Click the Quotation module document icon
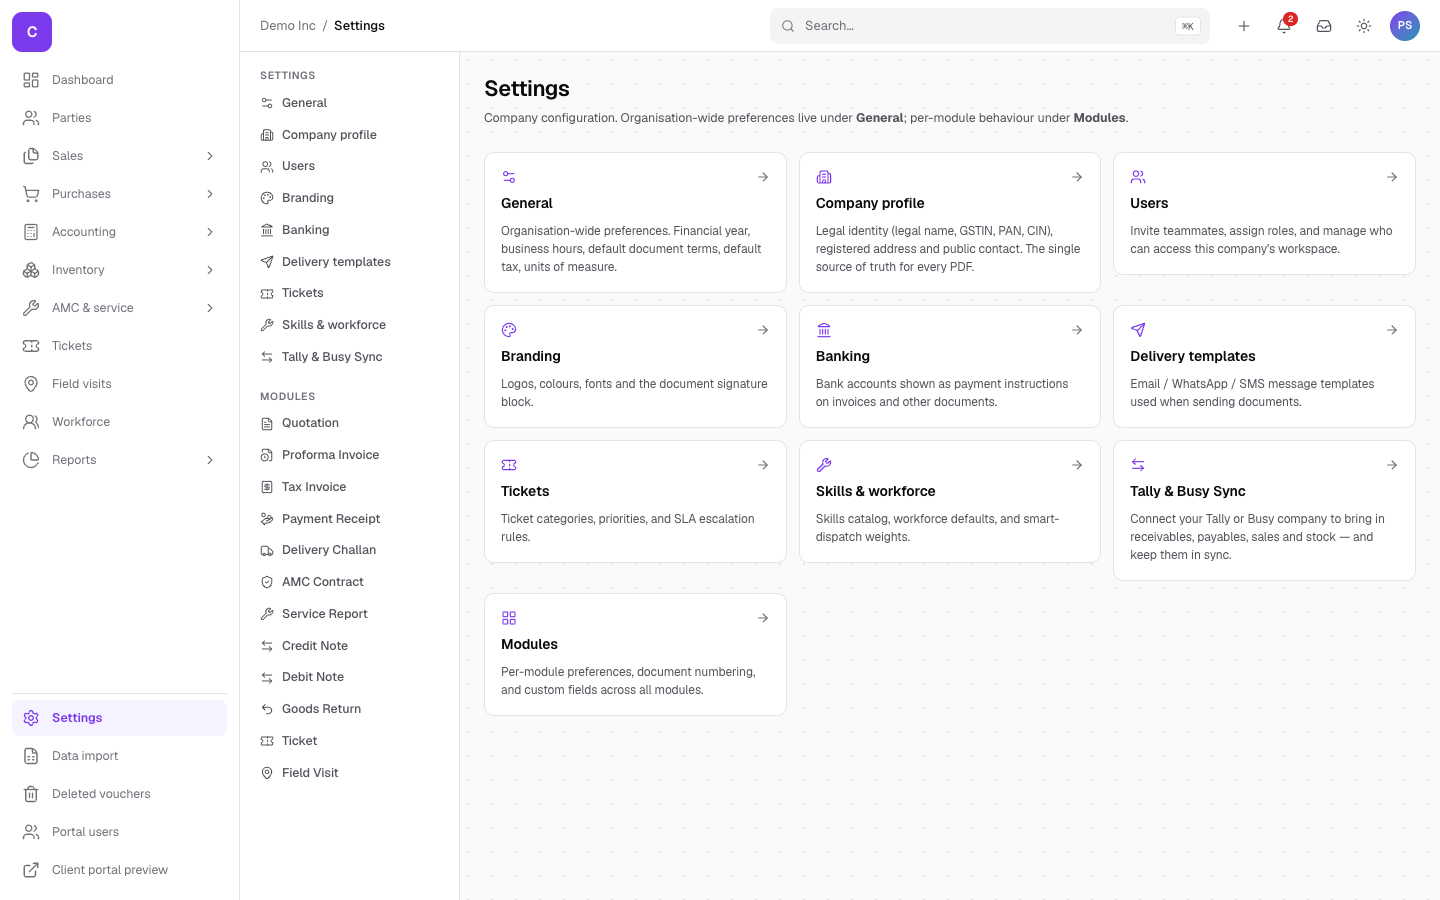The height and width of the screenshot is (900, 1440). click(x=267, y=423)
